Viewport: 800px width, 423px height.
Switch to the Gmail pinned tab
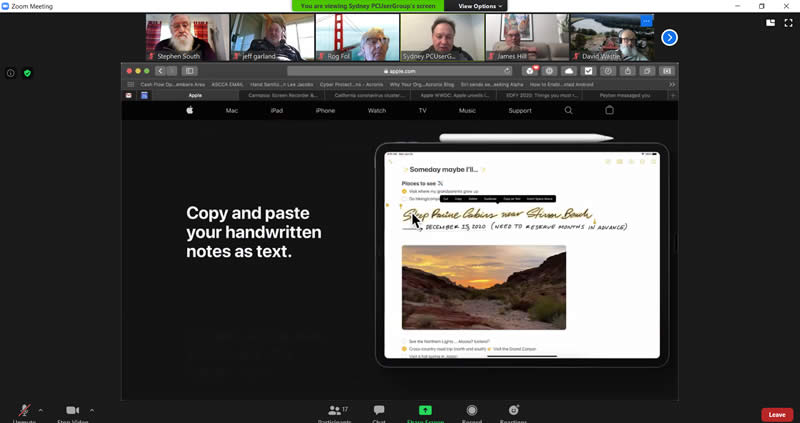click(x=129, y=95)
